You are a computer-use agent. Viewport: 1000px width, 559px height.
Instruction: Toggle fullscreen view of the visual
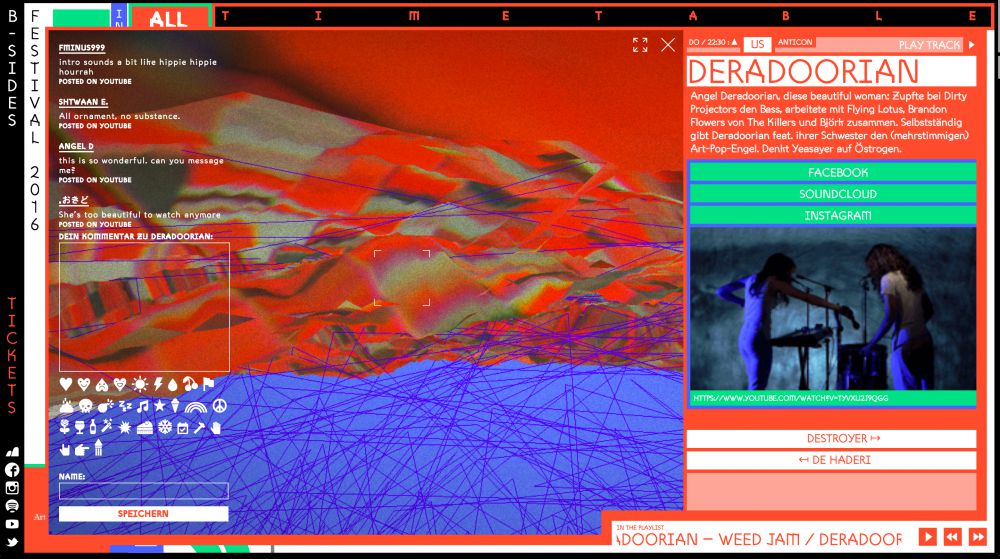tap(640, 45)
